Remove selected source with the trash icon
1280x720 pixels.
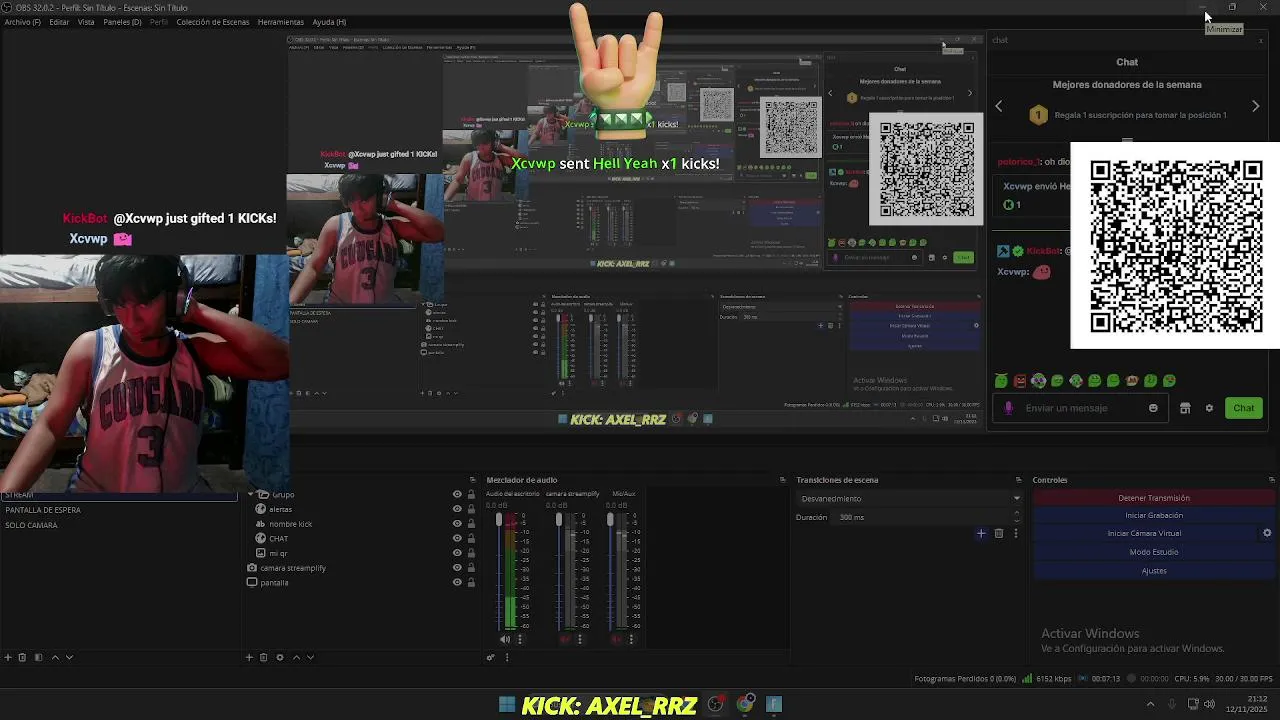pos(263,657)
